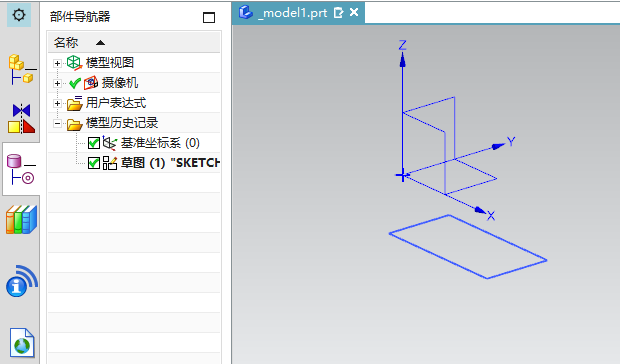
Task: Open the settings gear in the resource bar
Action: pos(19,15)
